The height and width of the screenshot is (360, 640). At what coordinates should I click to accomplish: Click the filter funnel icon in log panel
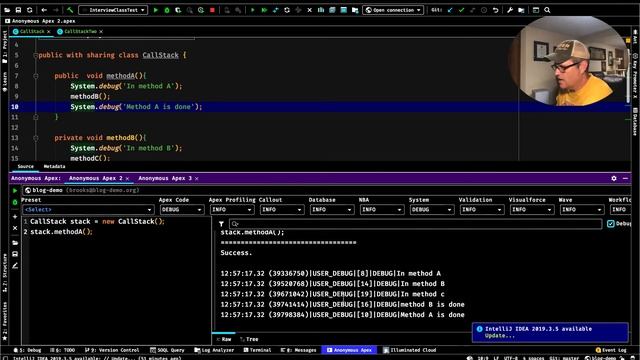point(221,224)
